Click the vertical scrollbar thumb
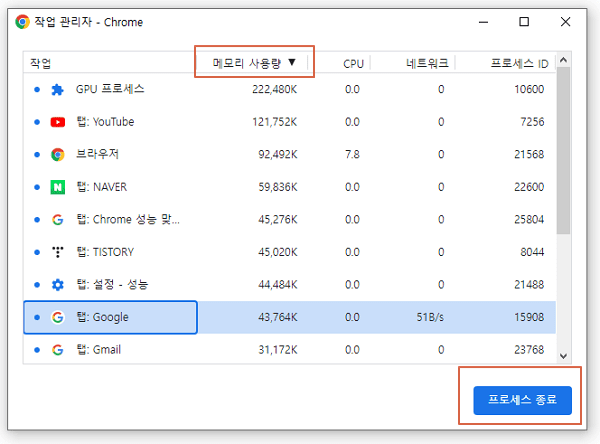Viewport: 600px width, 444px height. click(x=563, y=150)
